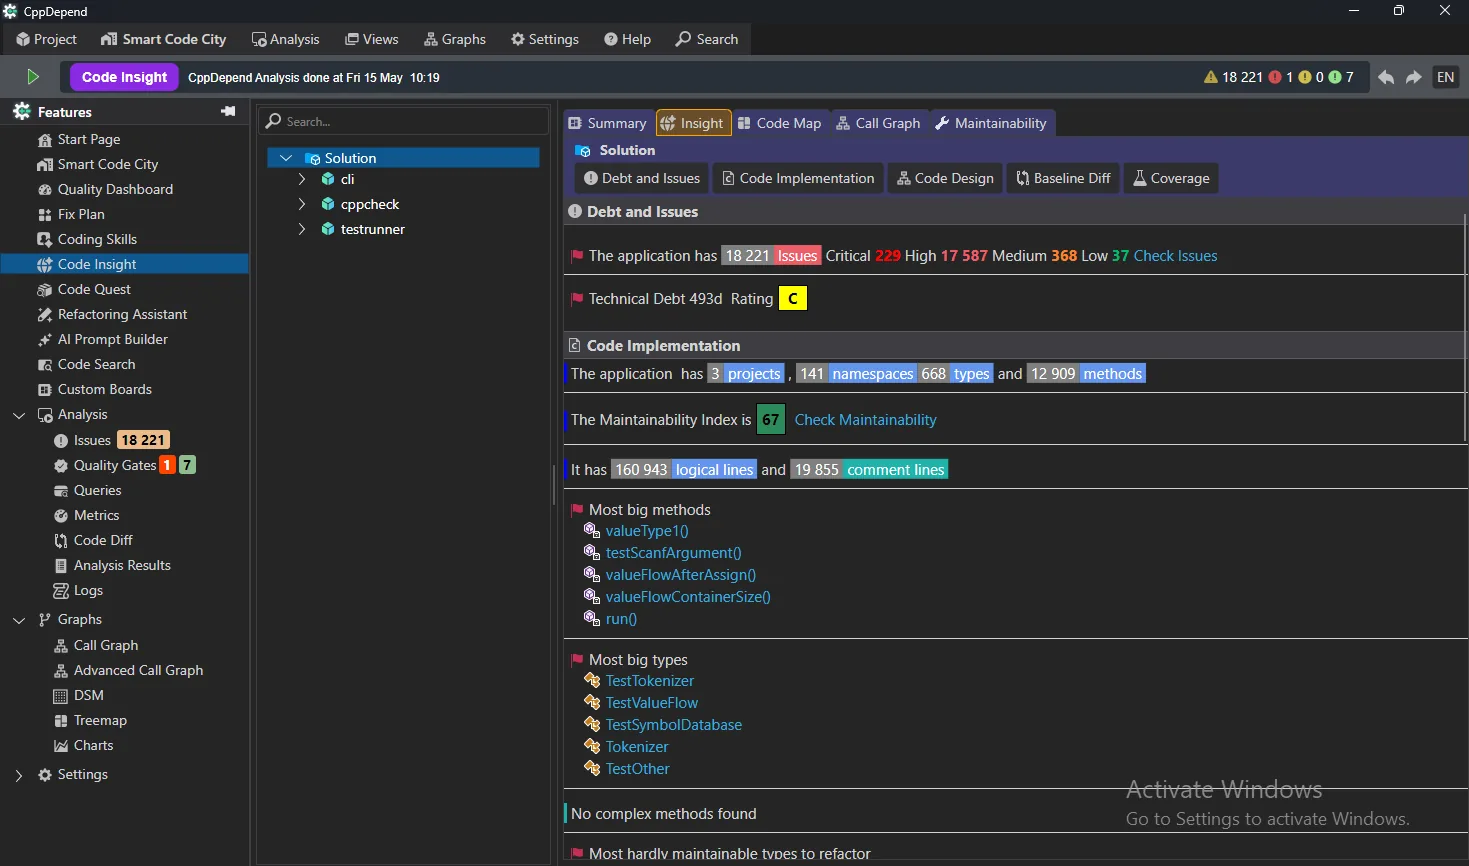Image resolution: width=1469 pixels, height=866 pixels.
Task: Click the Code Implementation button
Action: pos(798,178)
